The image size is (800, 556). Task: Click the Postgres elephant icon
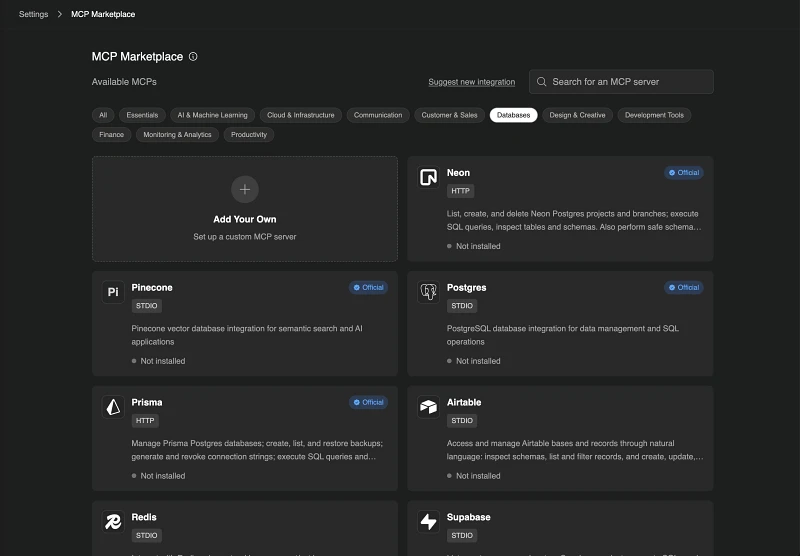pyautogui.click(x=428, y=292)
